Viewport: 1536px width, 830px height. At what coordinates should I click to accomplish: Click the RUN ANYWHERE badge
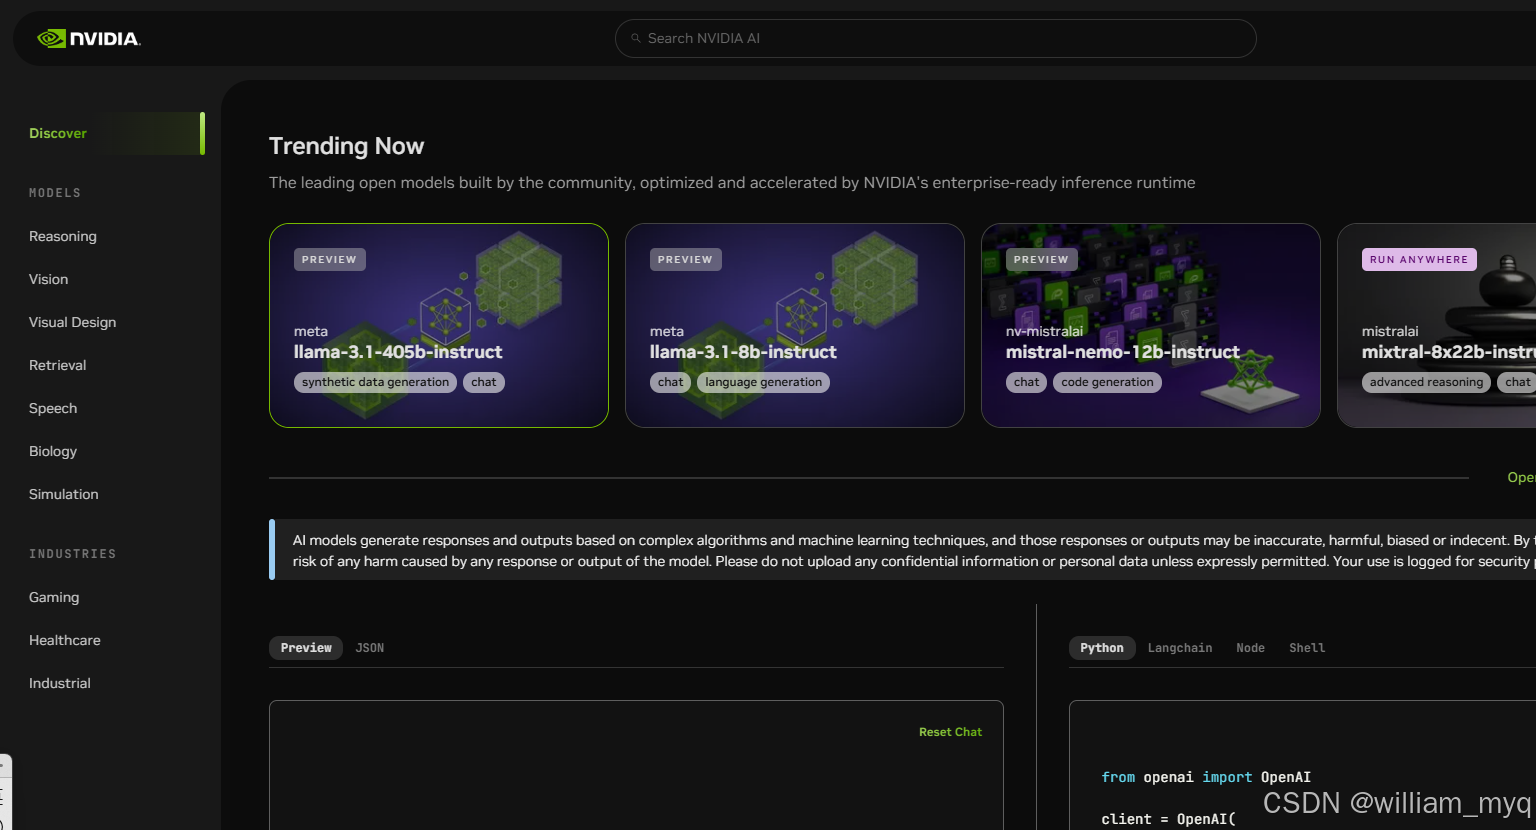click(x=1419, y=259)
